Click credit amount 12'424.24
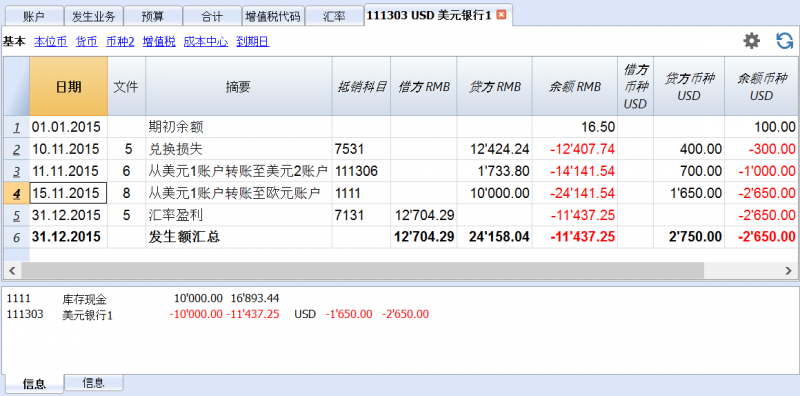This screenshot has height=396, width=800. pyautogui.click(x=495, y=149)
